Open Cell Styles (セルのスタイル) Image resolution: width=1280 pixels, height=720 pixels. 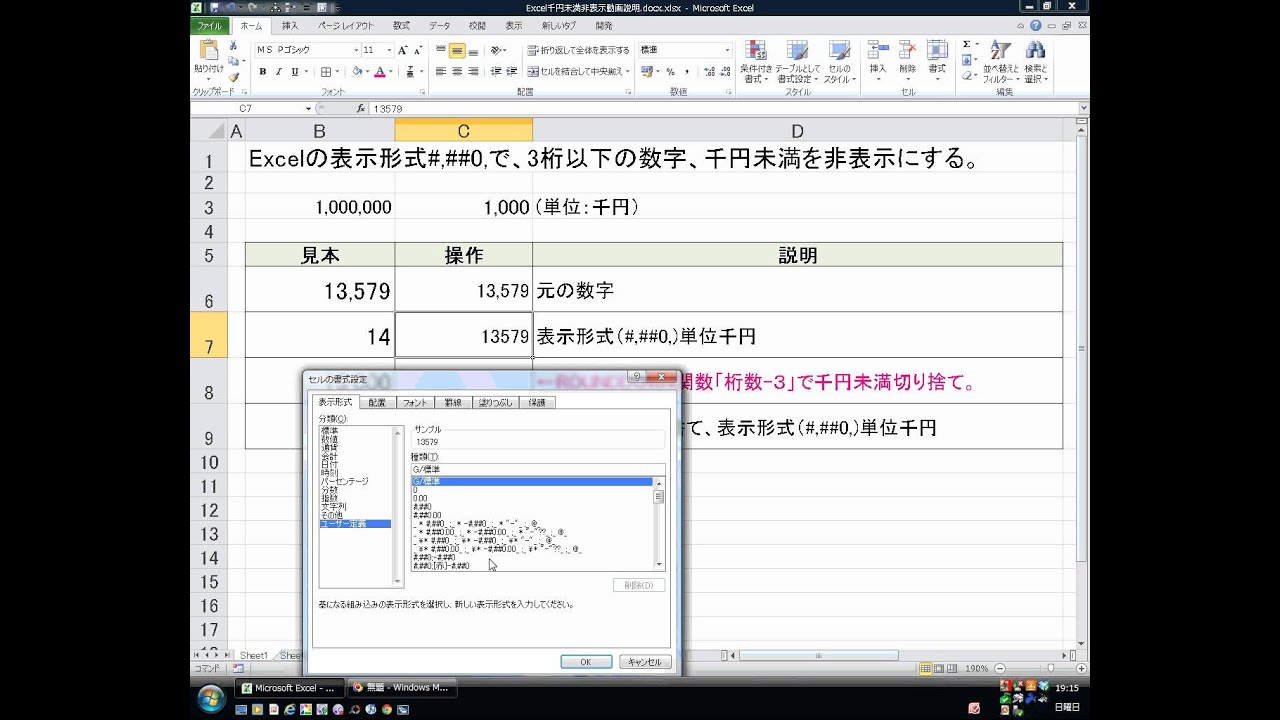click(839, 62)
